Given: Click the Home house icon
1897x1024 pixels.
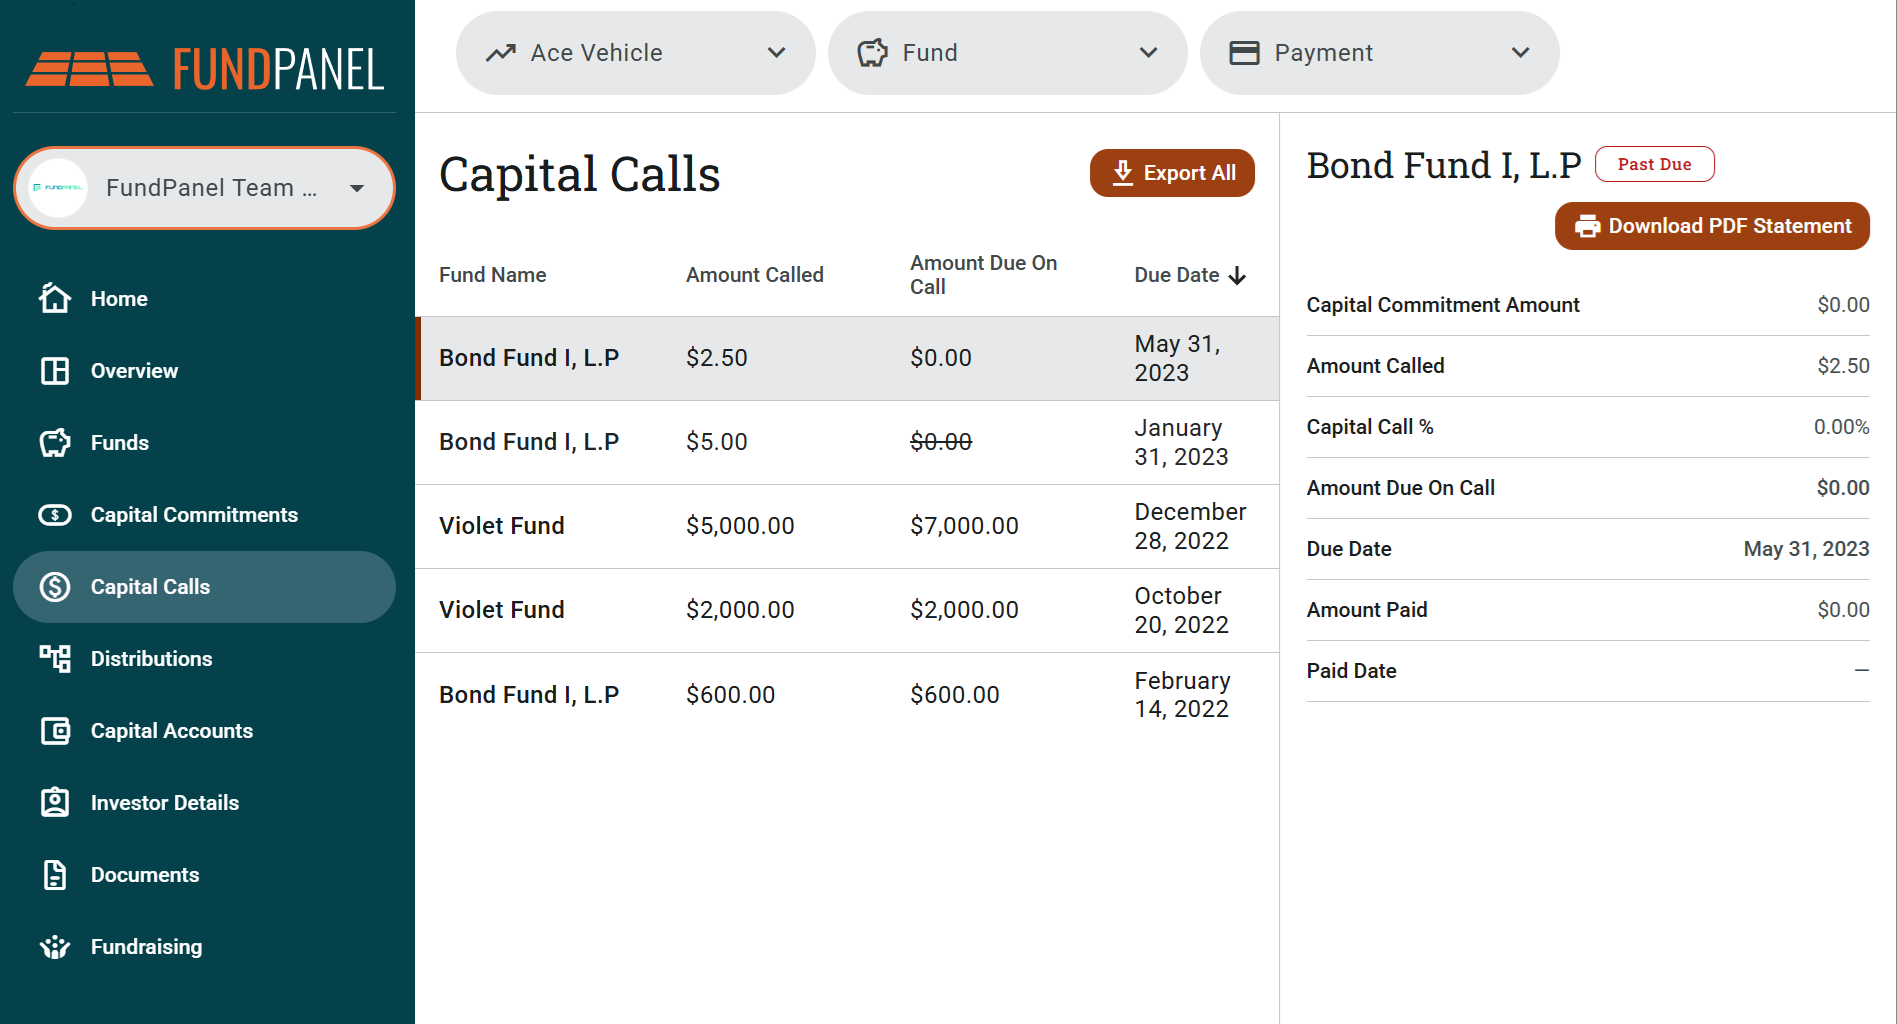Looking at the screenshot, I should click(55, 298).
